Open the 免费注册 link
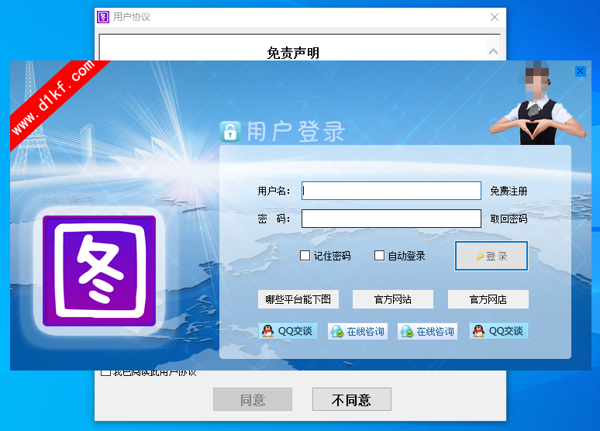Image resolution: width=600 pixels, height=431 pixels. coord(508,191)
